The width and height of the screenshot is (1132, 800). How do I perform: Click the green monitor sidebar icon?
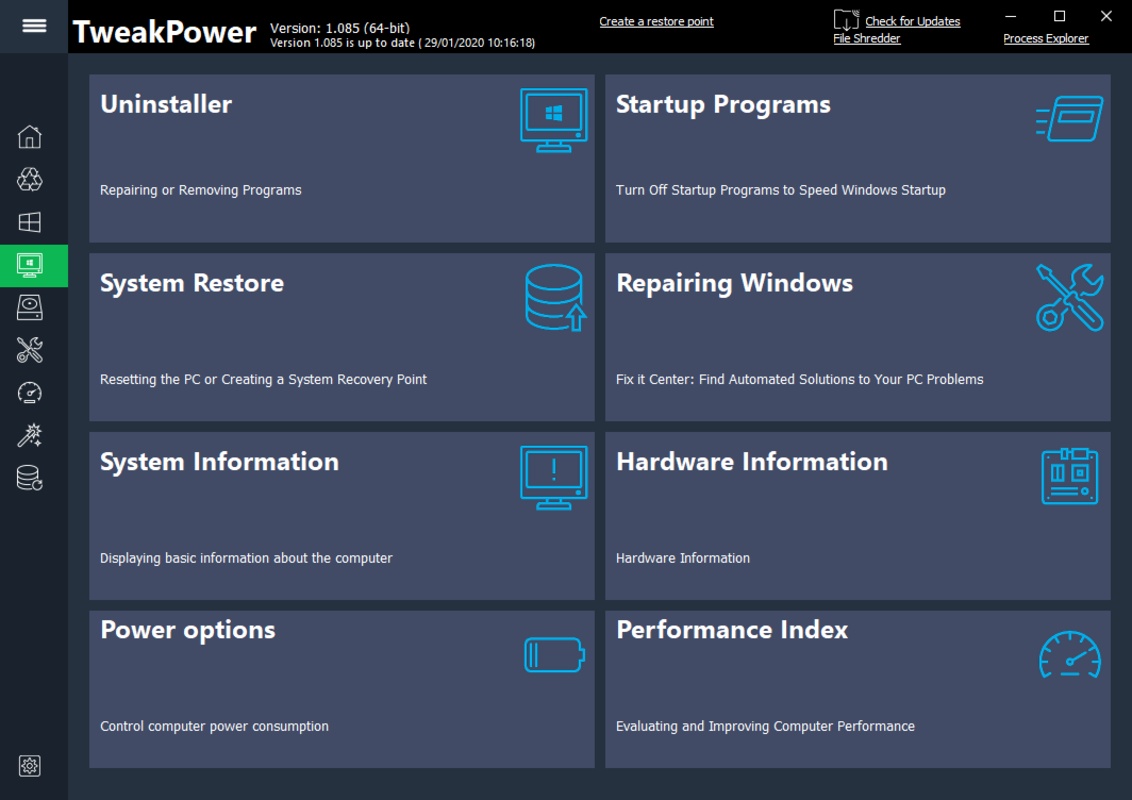30,265
